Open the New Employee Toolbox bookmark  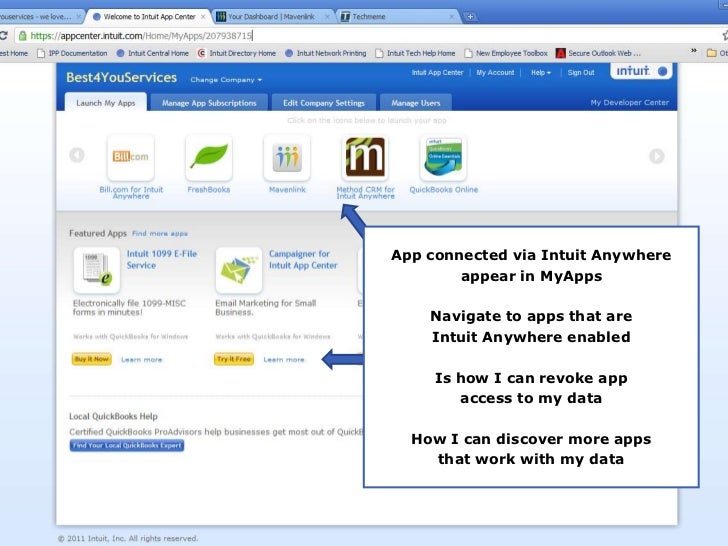coord(506,53)
